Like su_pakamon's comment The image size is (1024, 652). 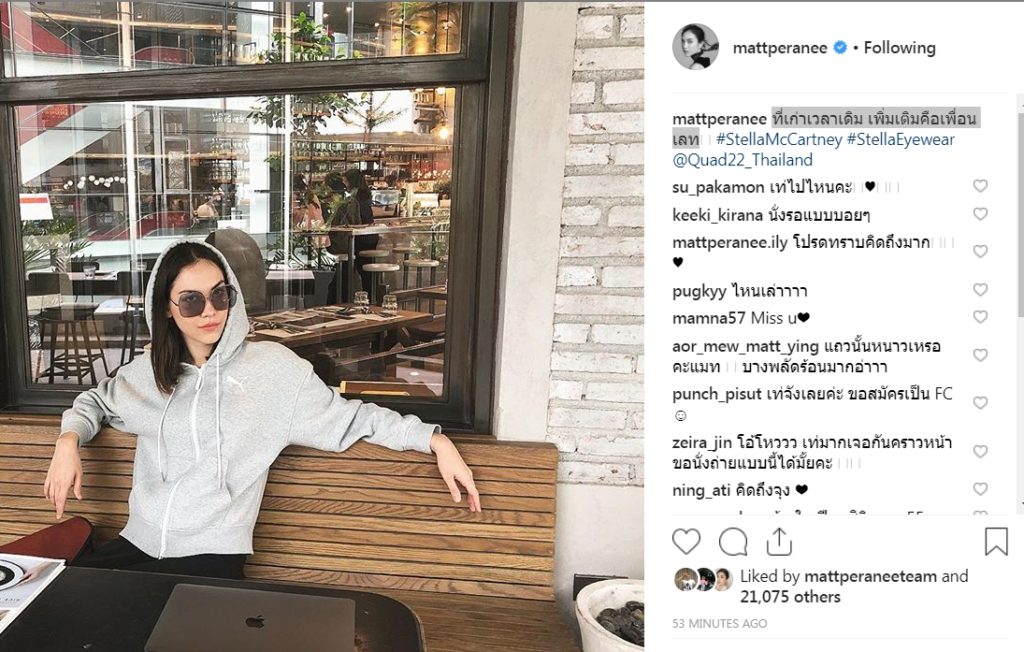coord(980,186)
